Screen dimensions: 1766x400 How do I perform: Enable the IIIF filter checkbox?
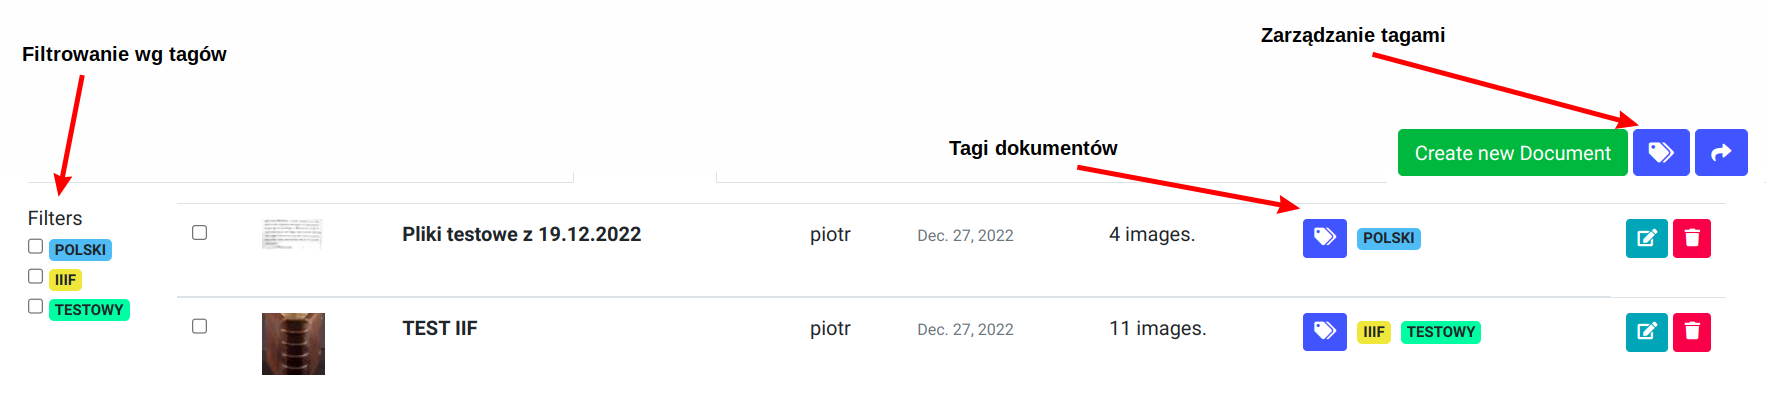pyautogui.click(x=36, y=276)
